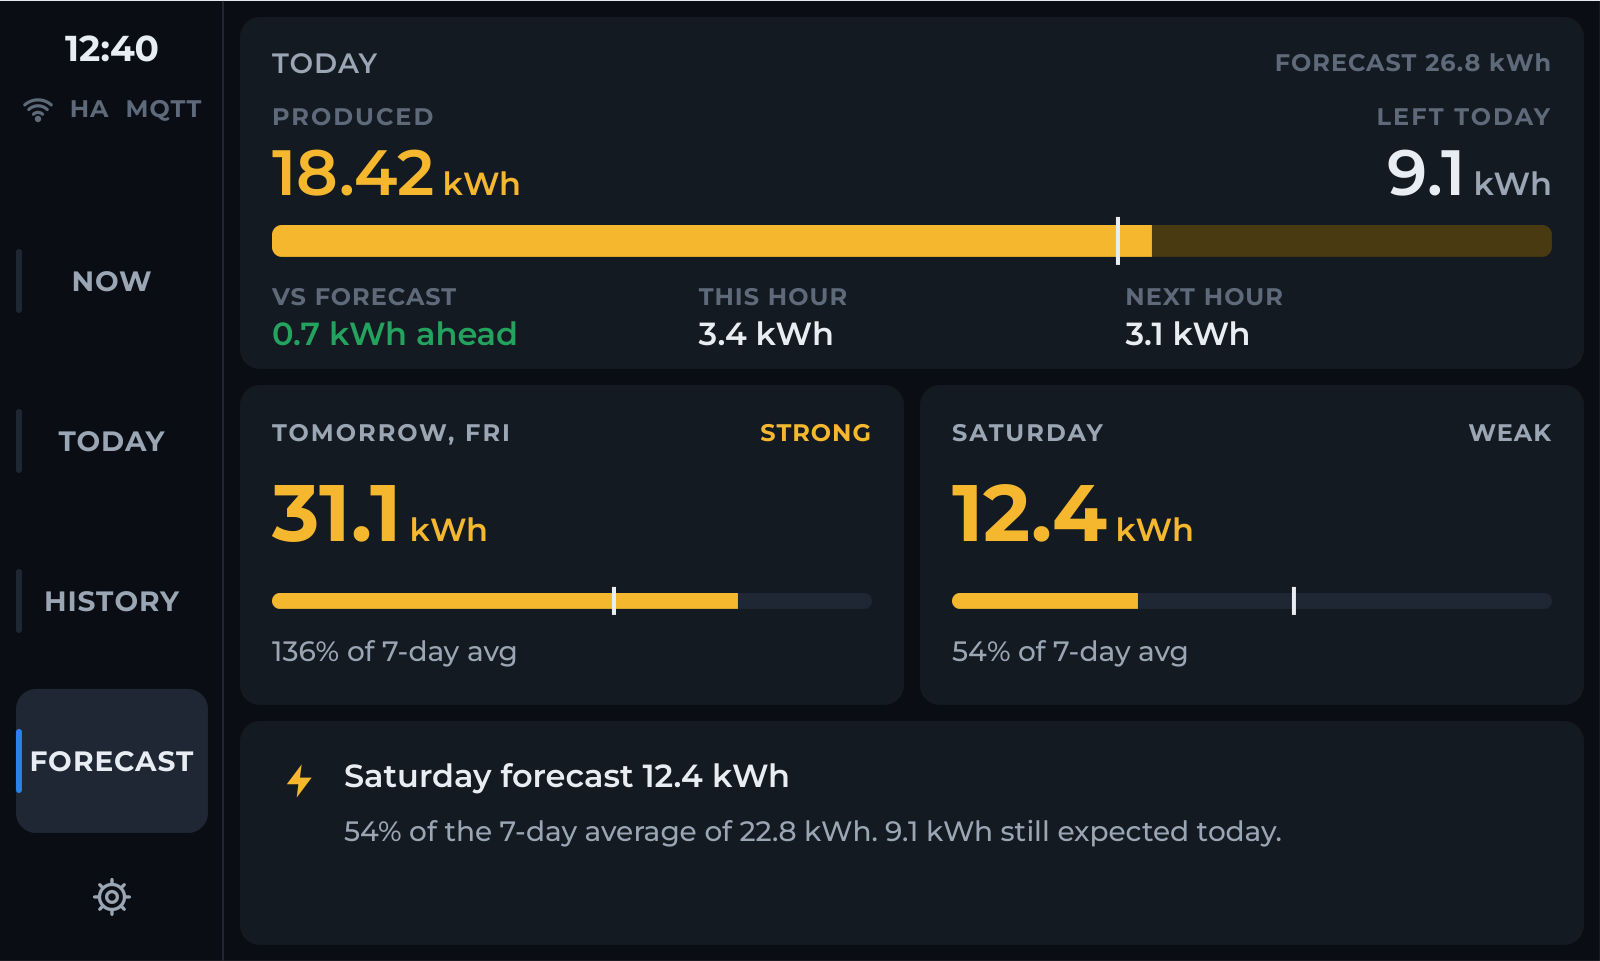Switch to the NOW tab
The height and width of the screenshot is (961, 1600).
pos(112,281)
